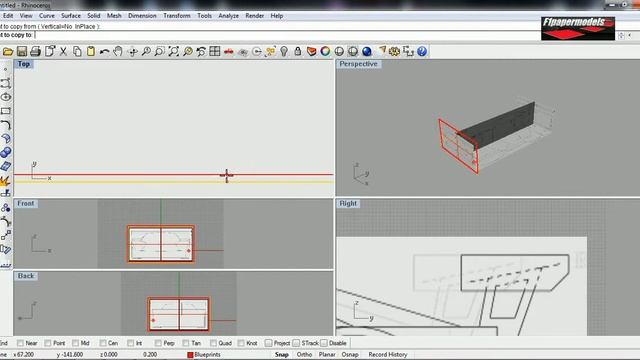Click the Cut scissors icon

click(x=63, y=51)
